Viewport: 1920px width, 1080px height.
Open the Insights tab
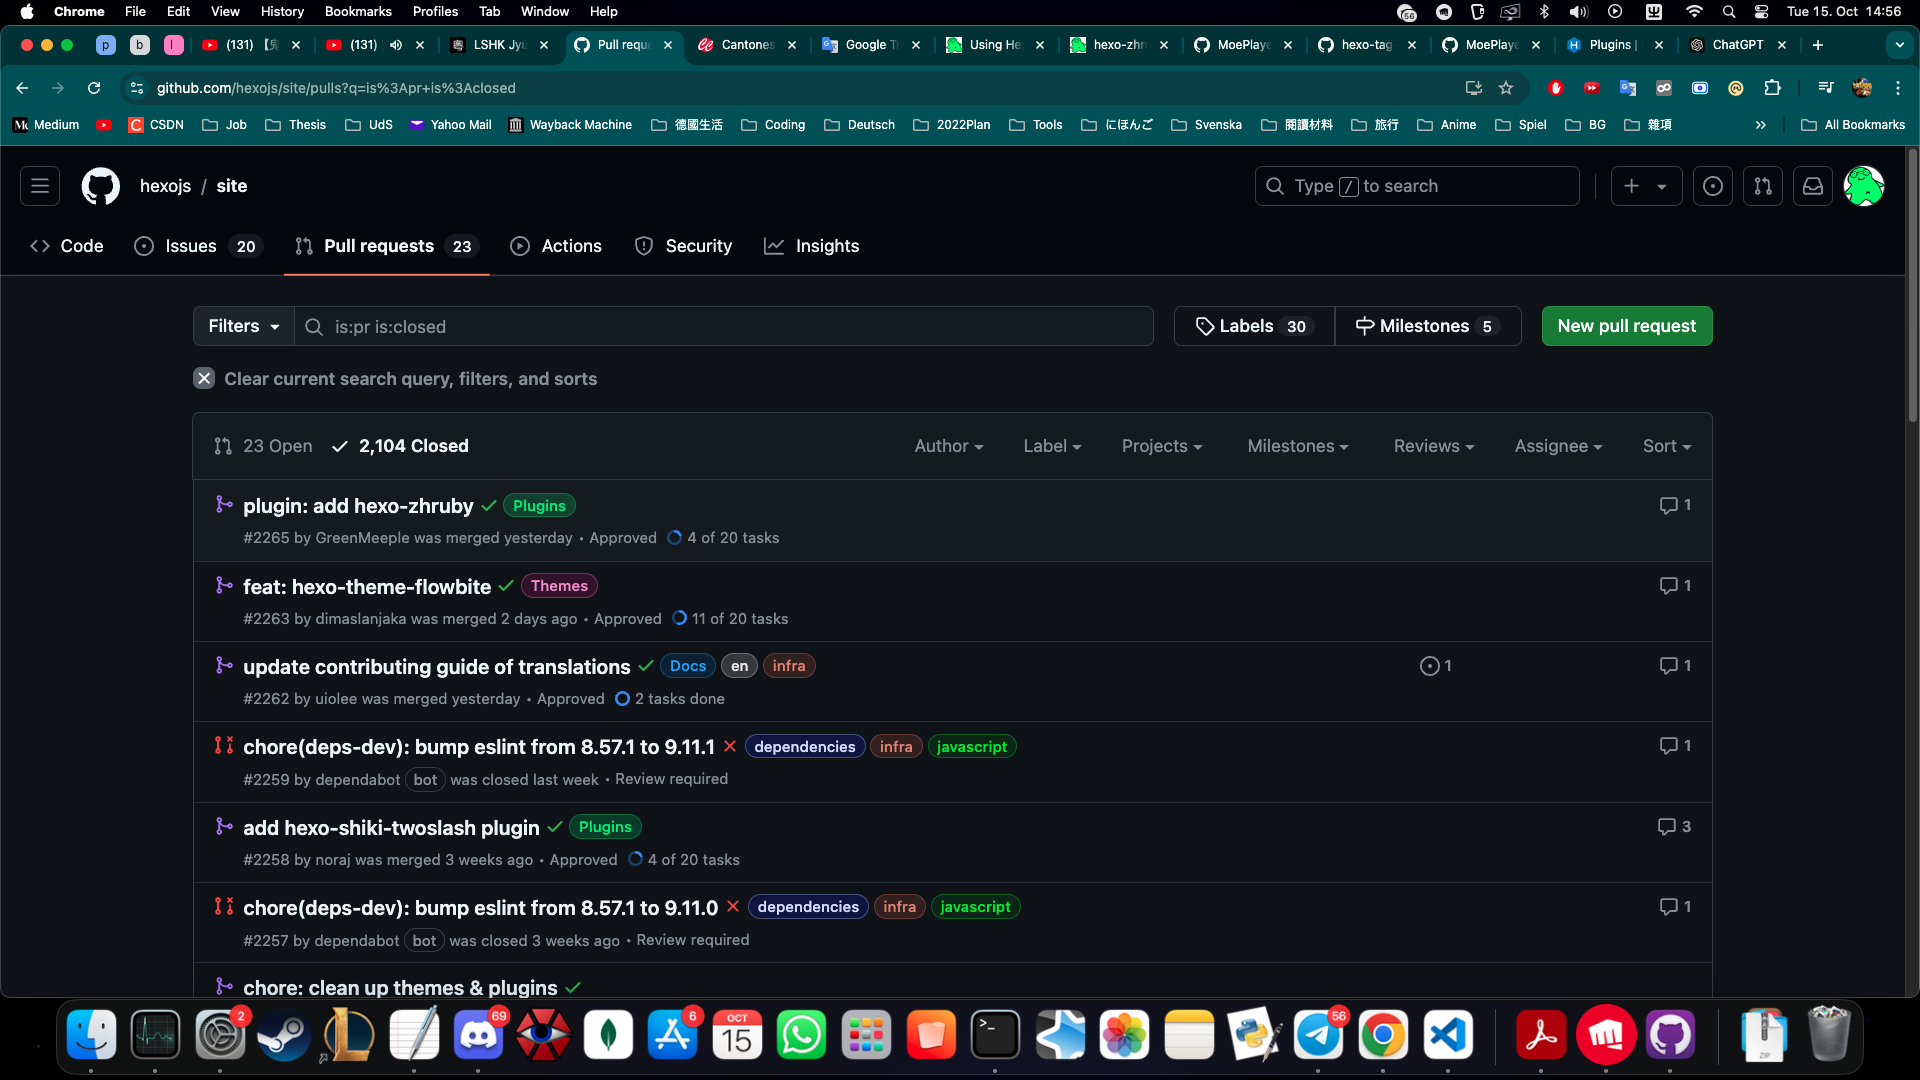(x=811, y=246)
